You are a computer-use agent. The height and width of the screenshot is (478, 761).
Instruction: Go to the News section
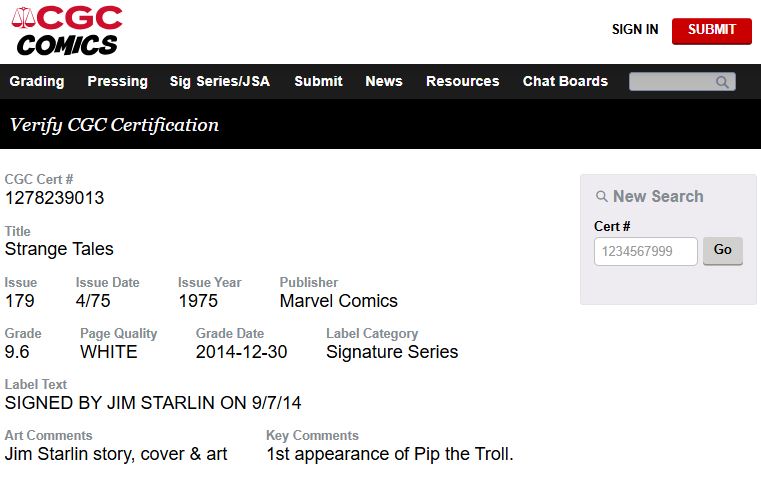click(x=384, y=81)
